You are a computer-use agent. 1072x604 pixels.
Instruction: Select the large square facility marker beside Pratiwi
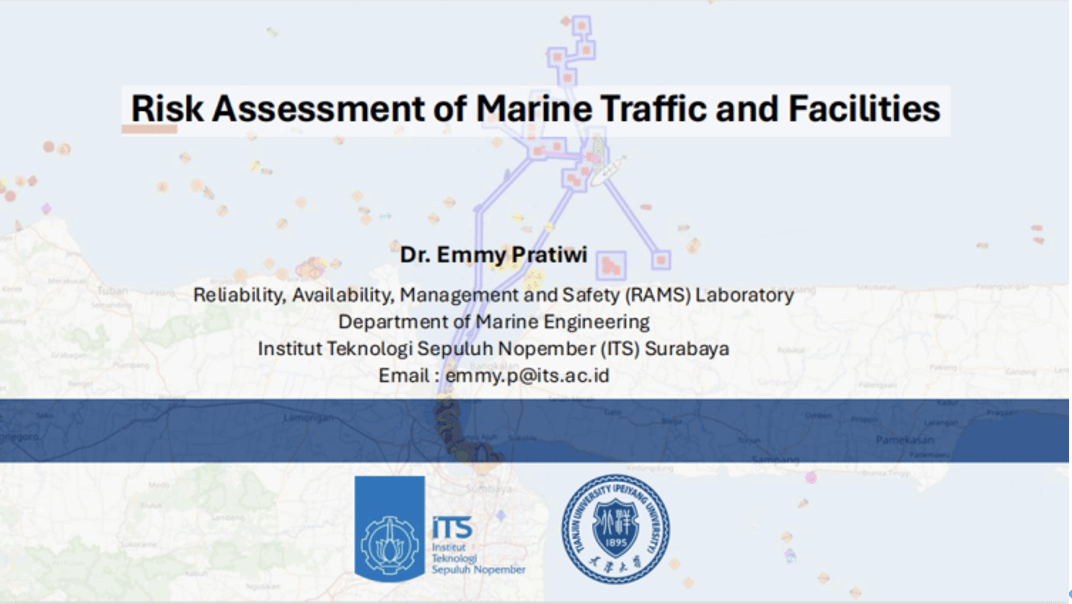pyautogui.click(x=610, y=265)
